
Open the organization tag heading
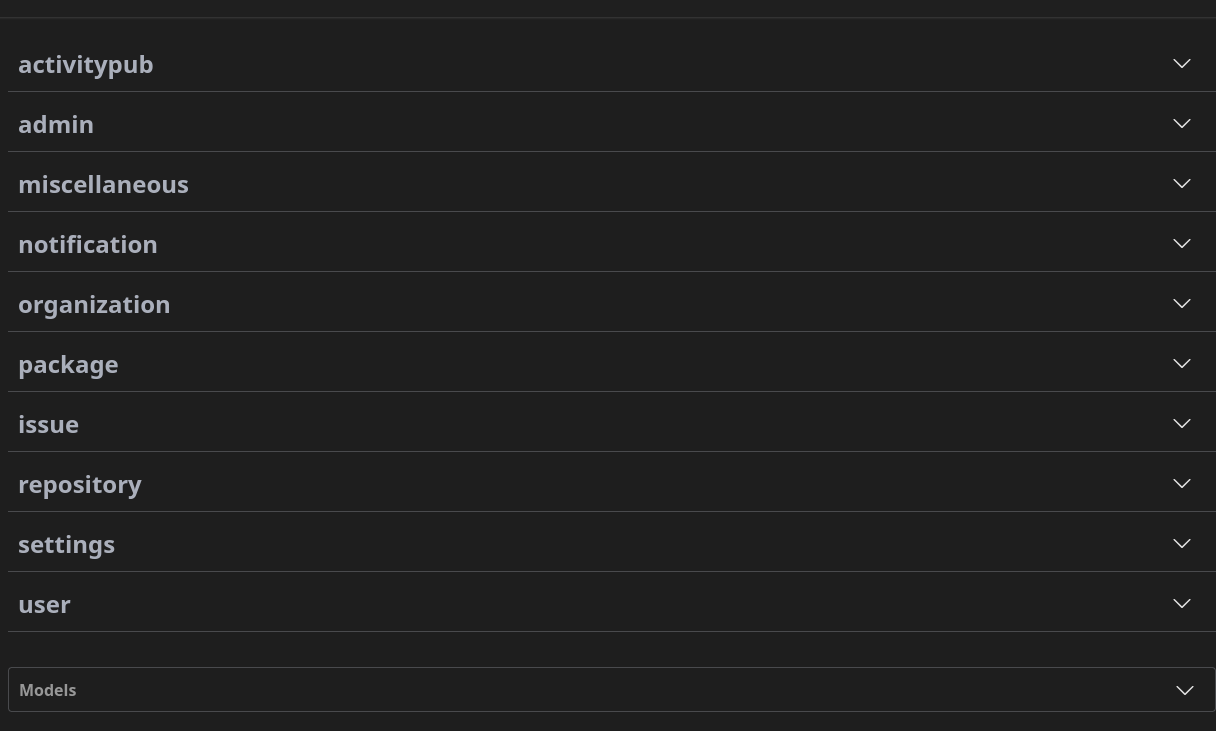94,304
